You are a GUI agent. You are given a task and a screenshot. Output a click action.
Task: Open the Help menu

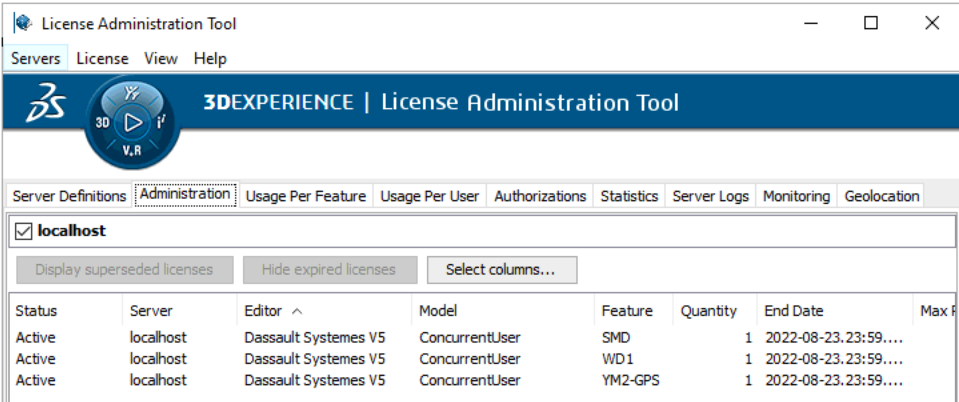point(210,59)
